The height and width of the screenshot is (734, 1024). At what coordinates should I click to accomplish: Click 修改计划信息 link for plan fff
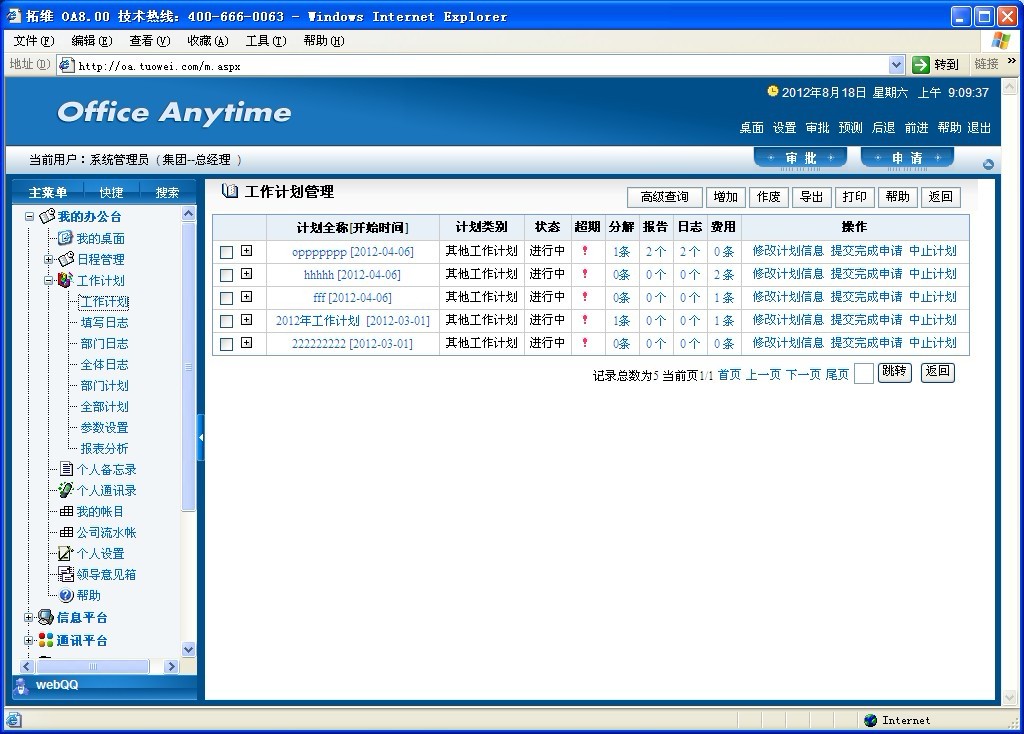788,297
